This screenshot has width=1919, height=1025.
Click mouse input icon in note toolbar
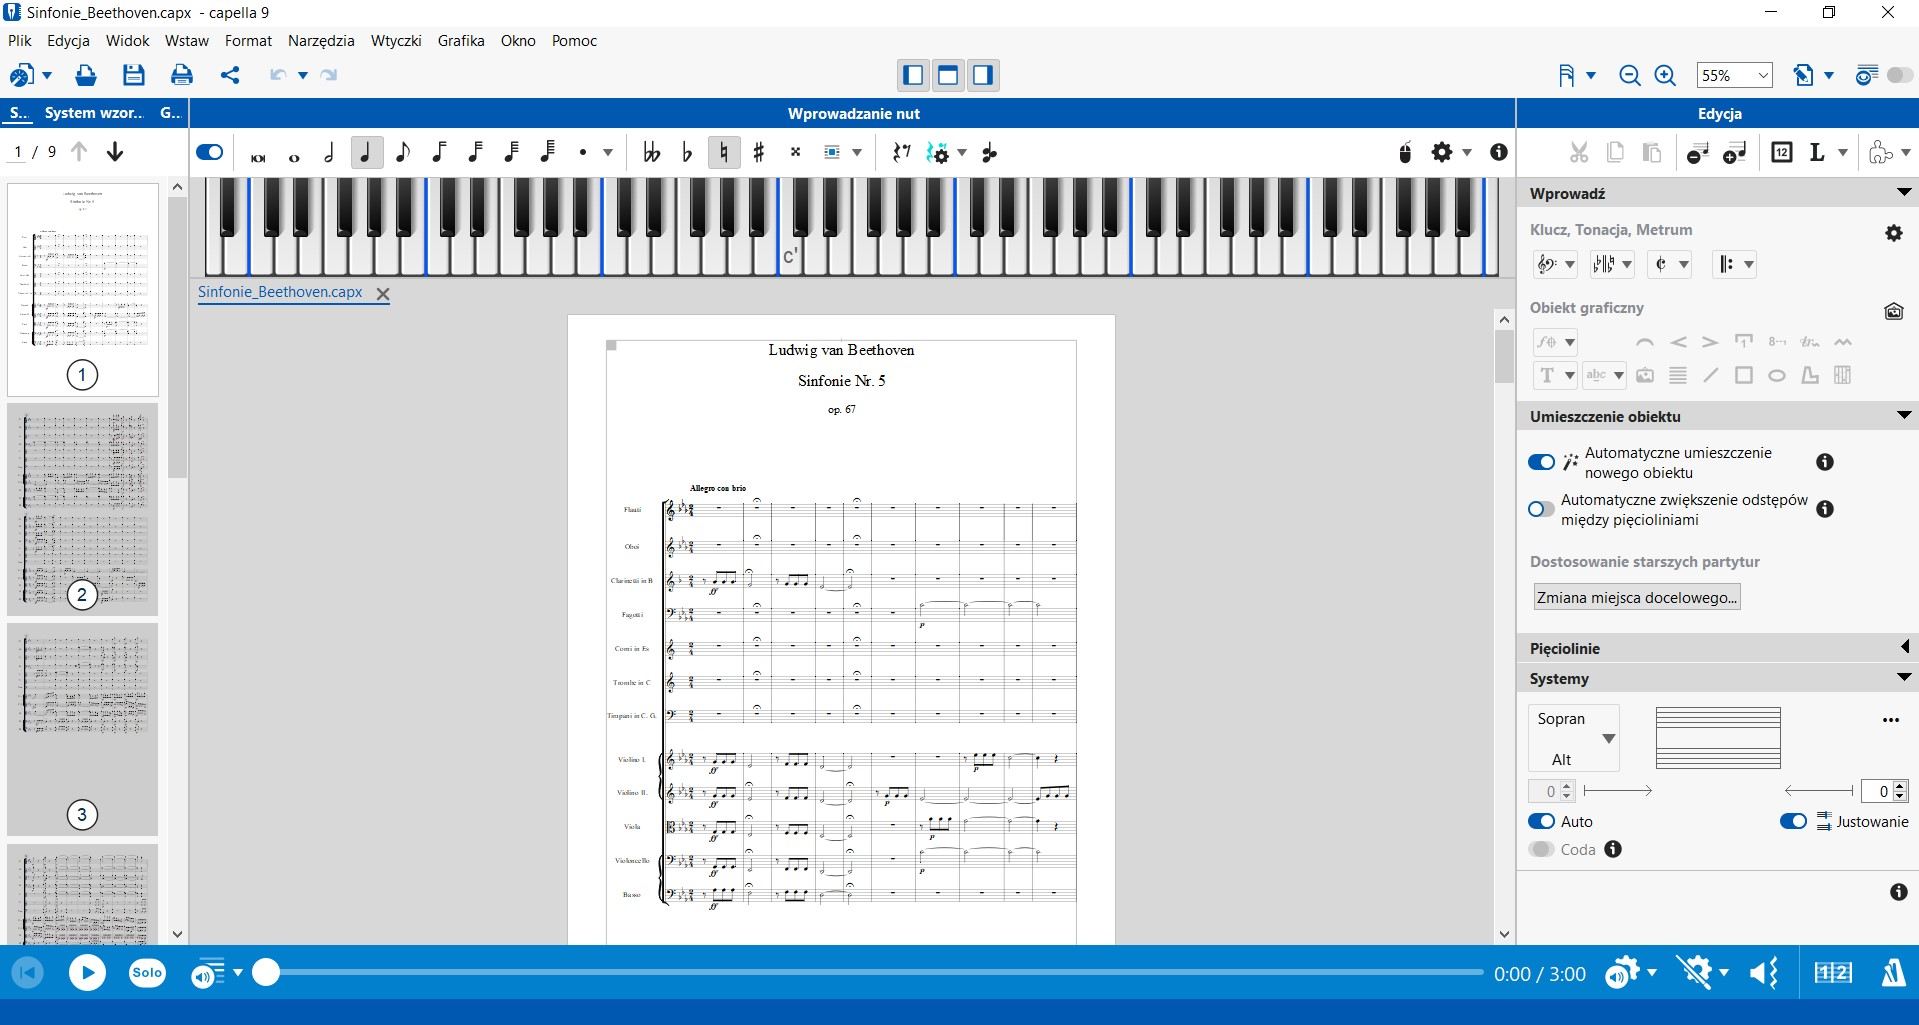[x=1405, y=153]
